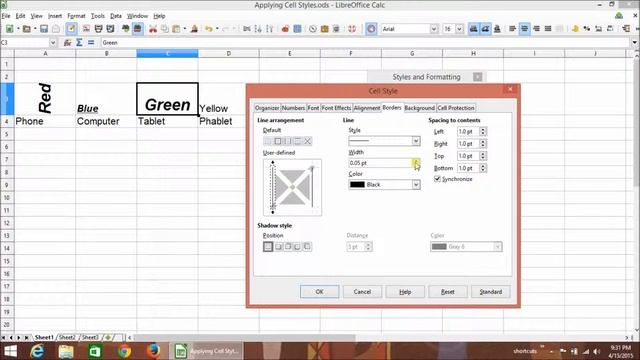Open the line Style dropdown
The image size is (640, 360).
(x=416, y=141)
